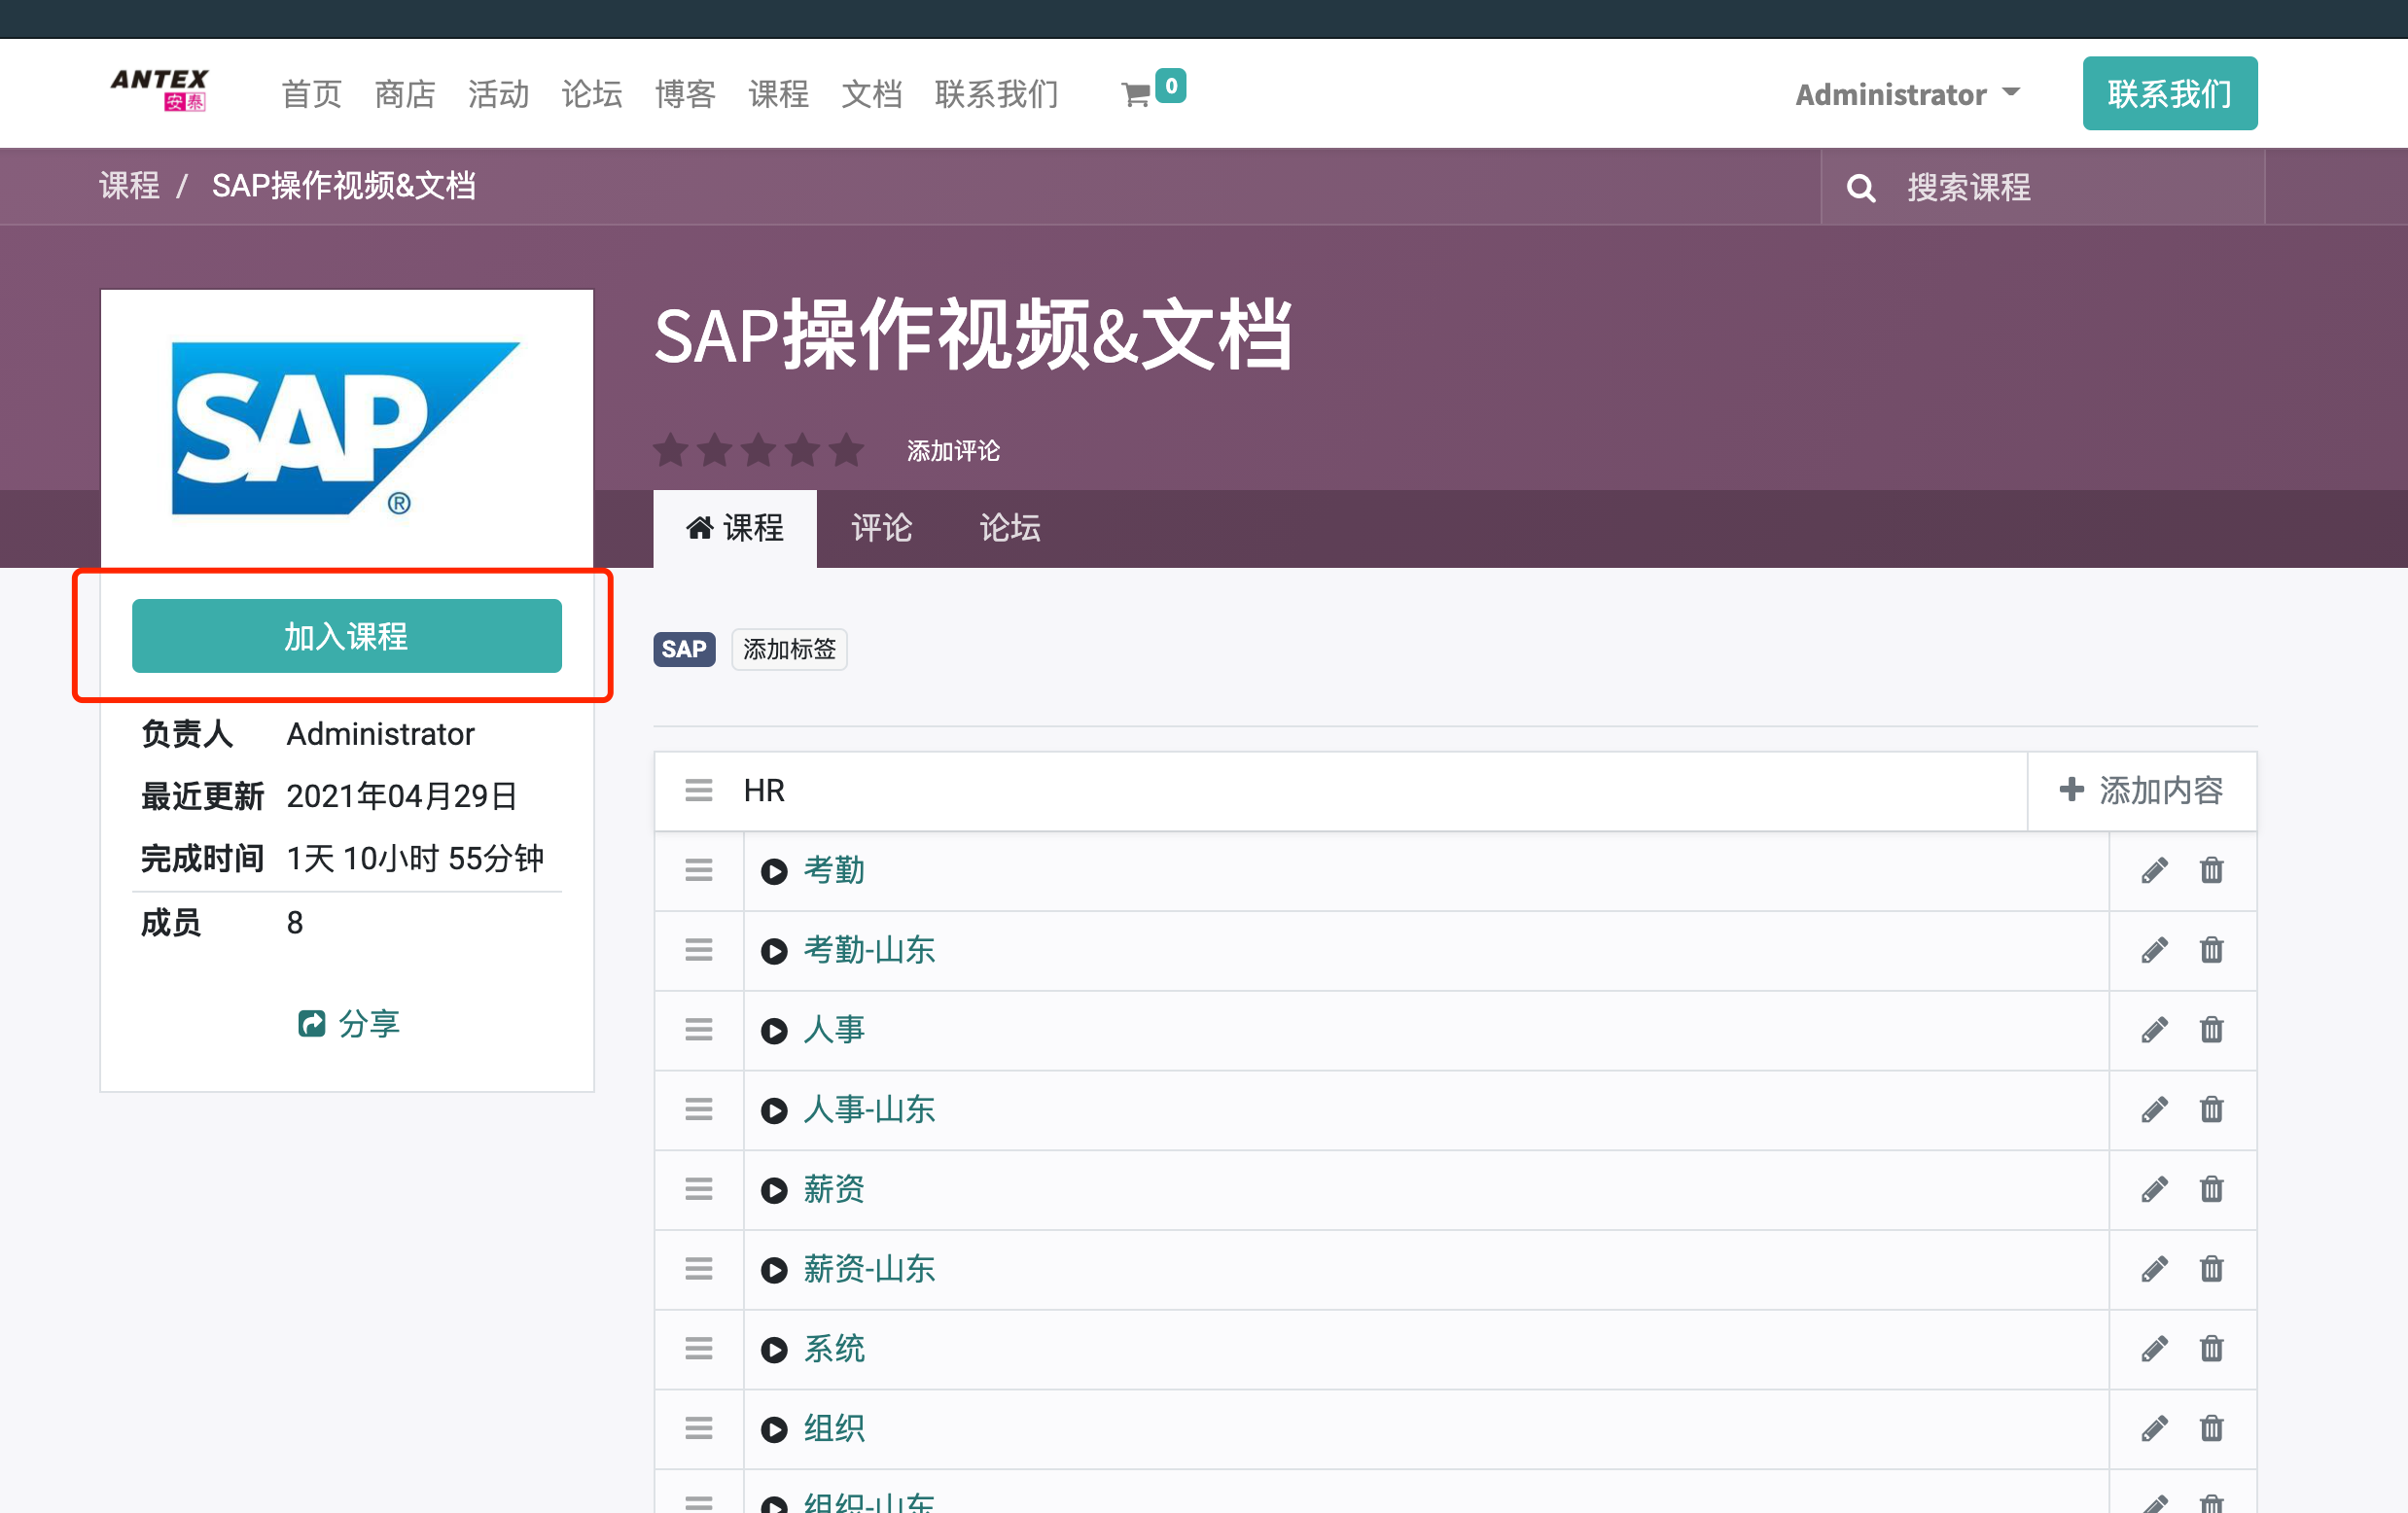2408x1513 pixels.
Task: Click 添加标签 next to SAP tag
Action: pos(789,650)
